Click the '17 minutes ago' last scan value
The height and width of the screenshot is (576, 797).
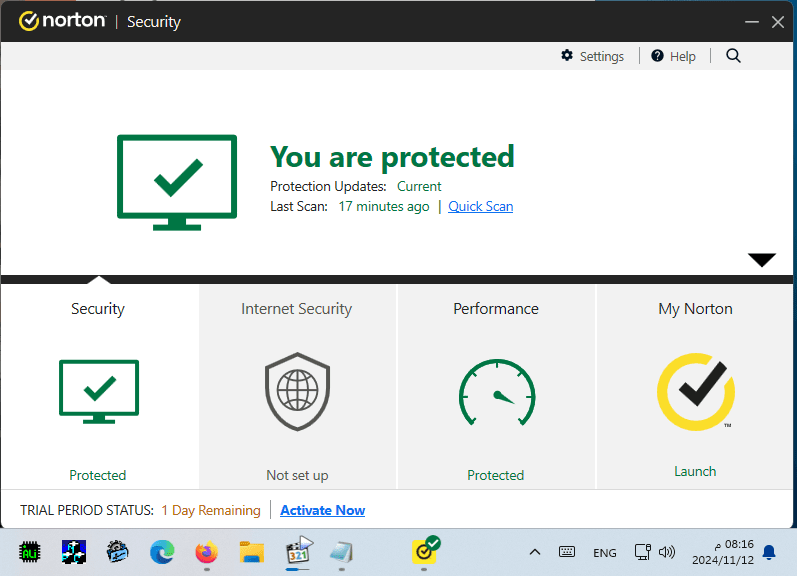[x=384, y=206]
